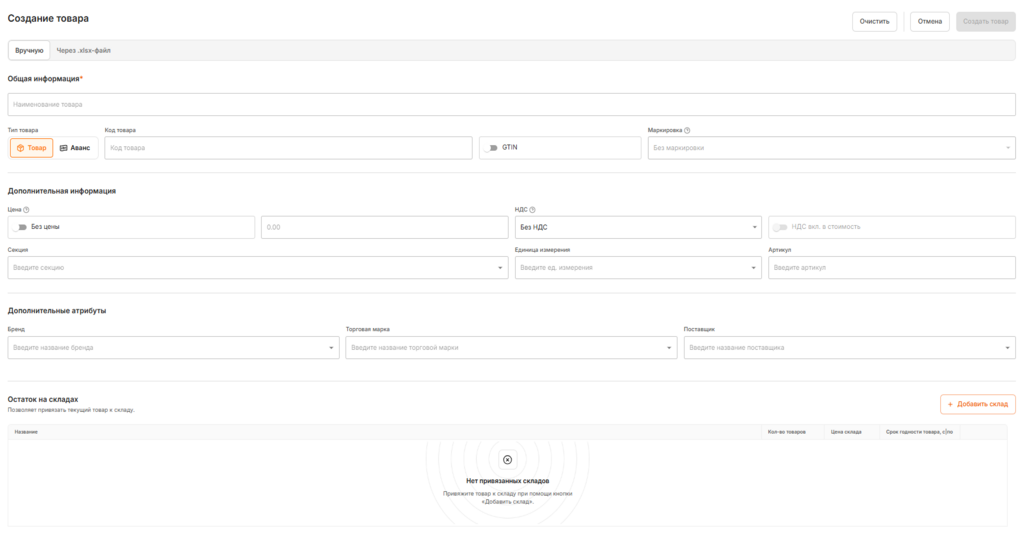Open the Единица измерения dropdown

[x=637, y=268]
